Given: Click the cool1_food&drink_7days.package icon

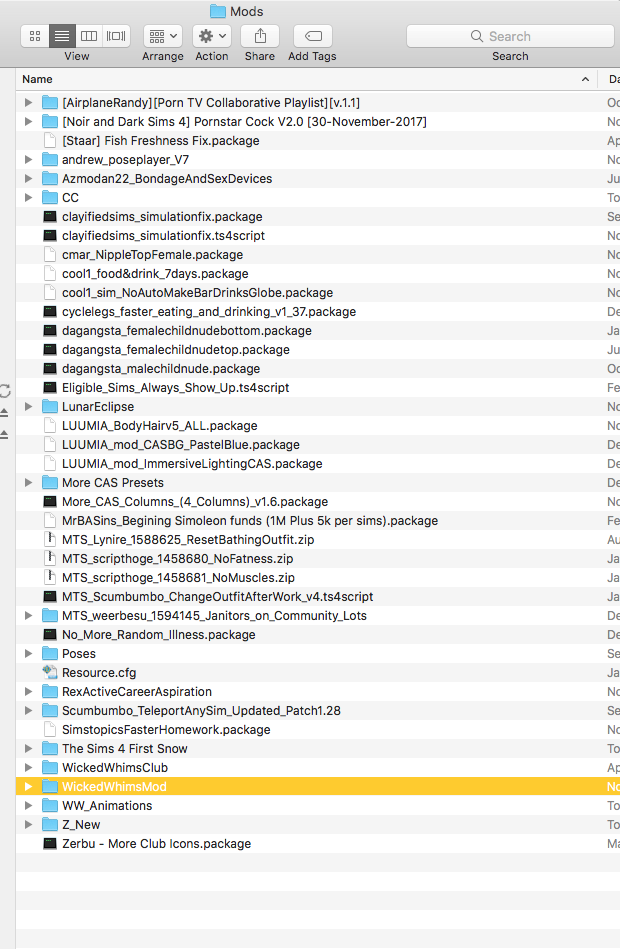Looking at the screenshot, I should [x=50, y=274].
